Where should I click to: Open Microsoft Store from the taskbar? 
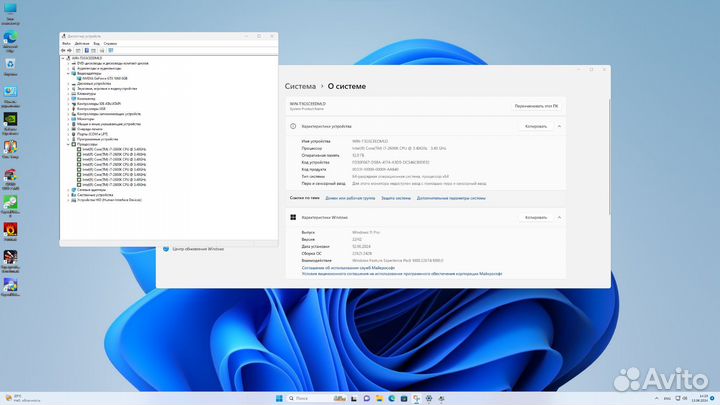pos(404,398)
